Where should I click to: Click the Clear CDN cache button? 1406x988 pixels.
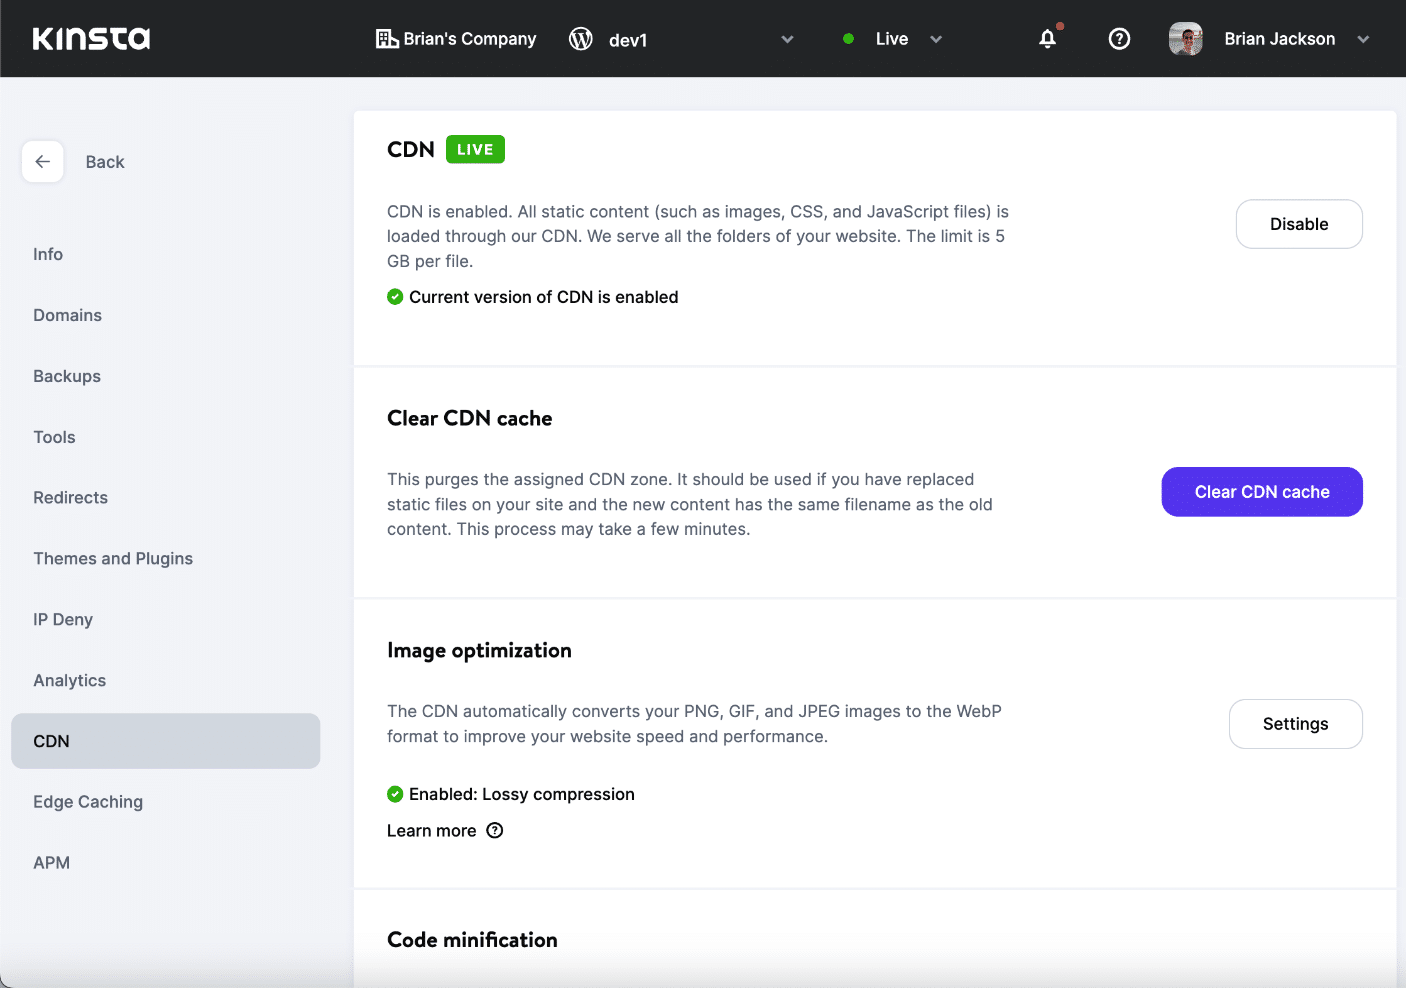(1261, 491)
